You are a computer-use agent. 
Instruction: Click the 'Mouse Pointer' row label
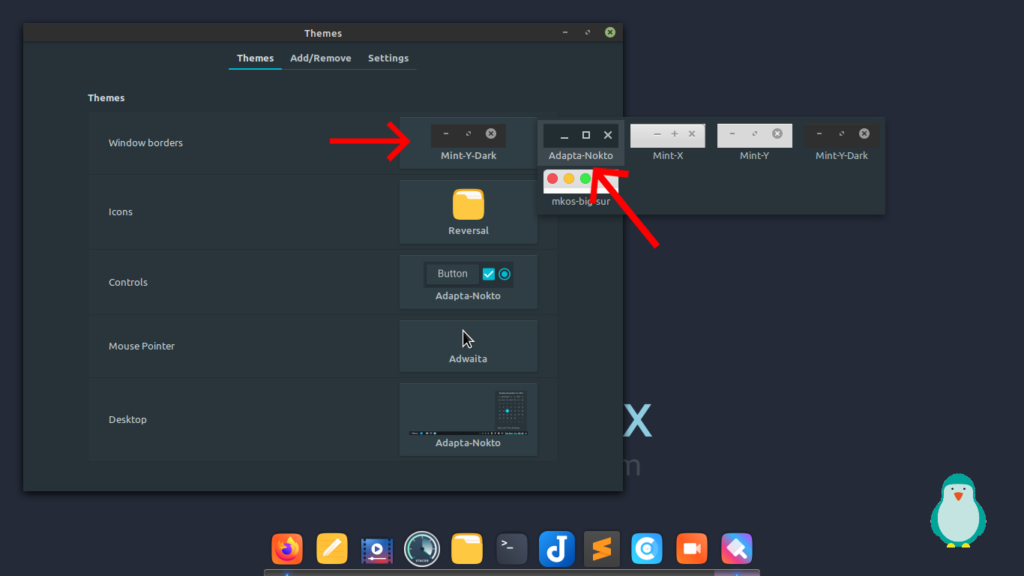(142, 346)
